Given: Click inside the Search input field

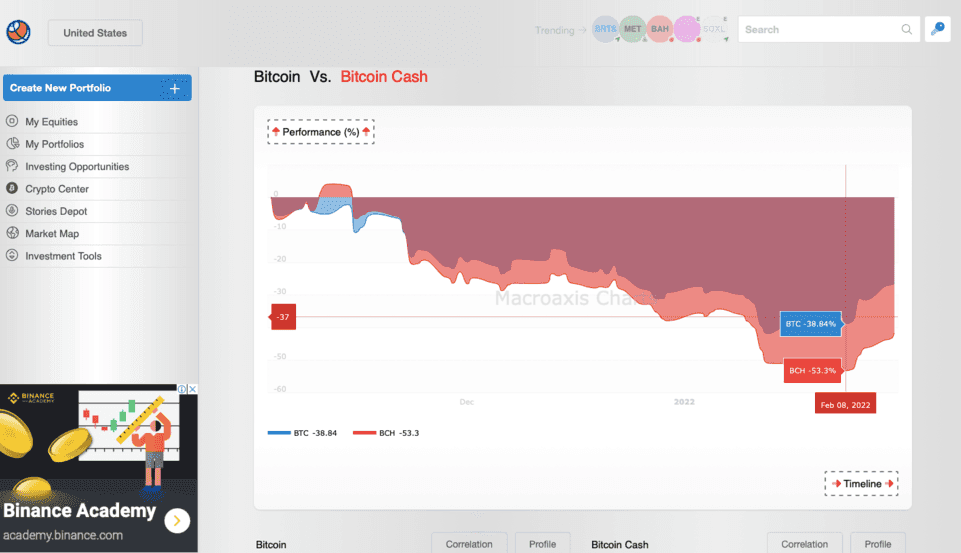Looking at the screenshot, I should [x=820, y=30].
